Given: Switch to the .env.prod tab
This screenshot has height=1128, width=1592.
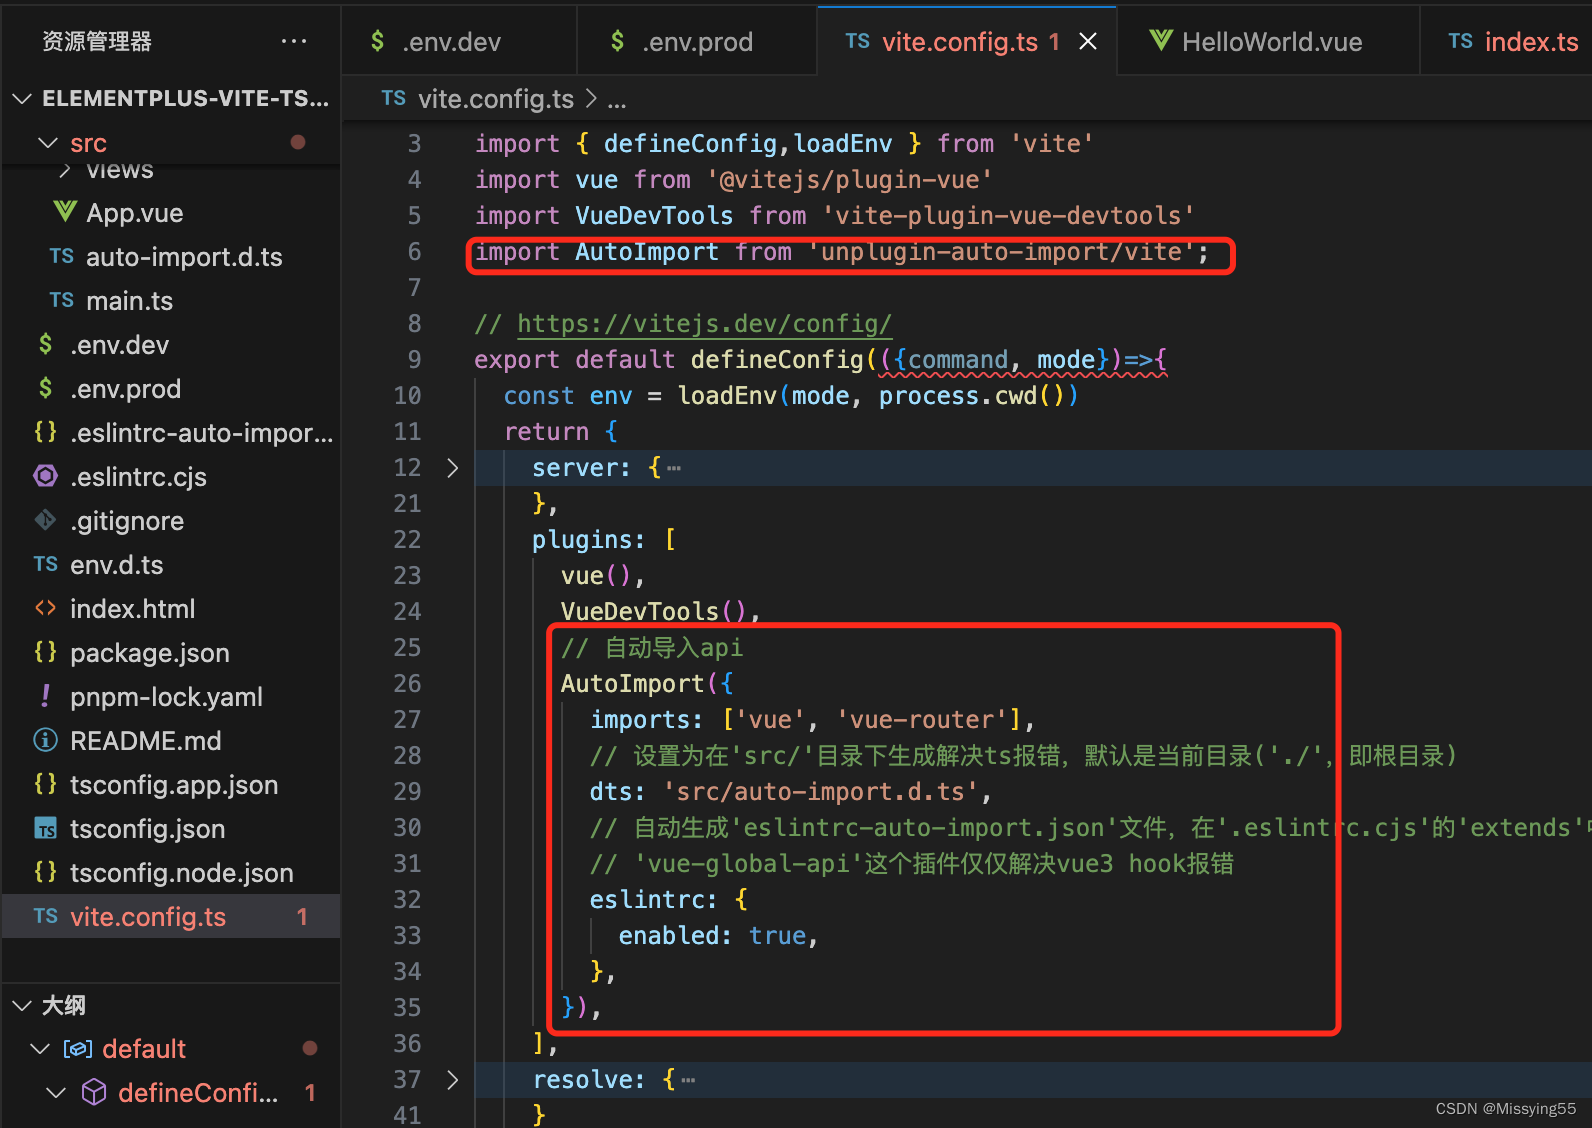Looking at the screenshot, I should (697, 41).
